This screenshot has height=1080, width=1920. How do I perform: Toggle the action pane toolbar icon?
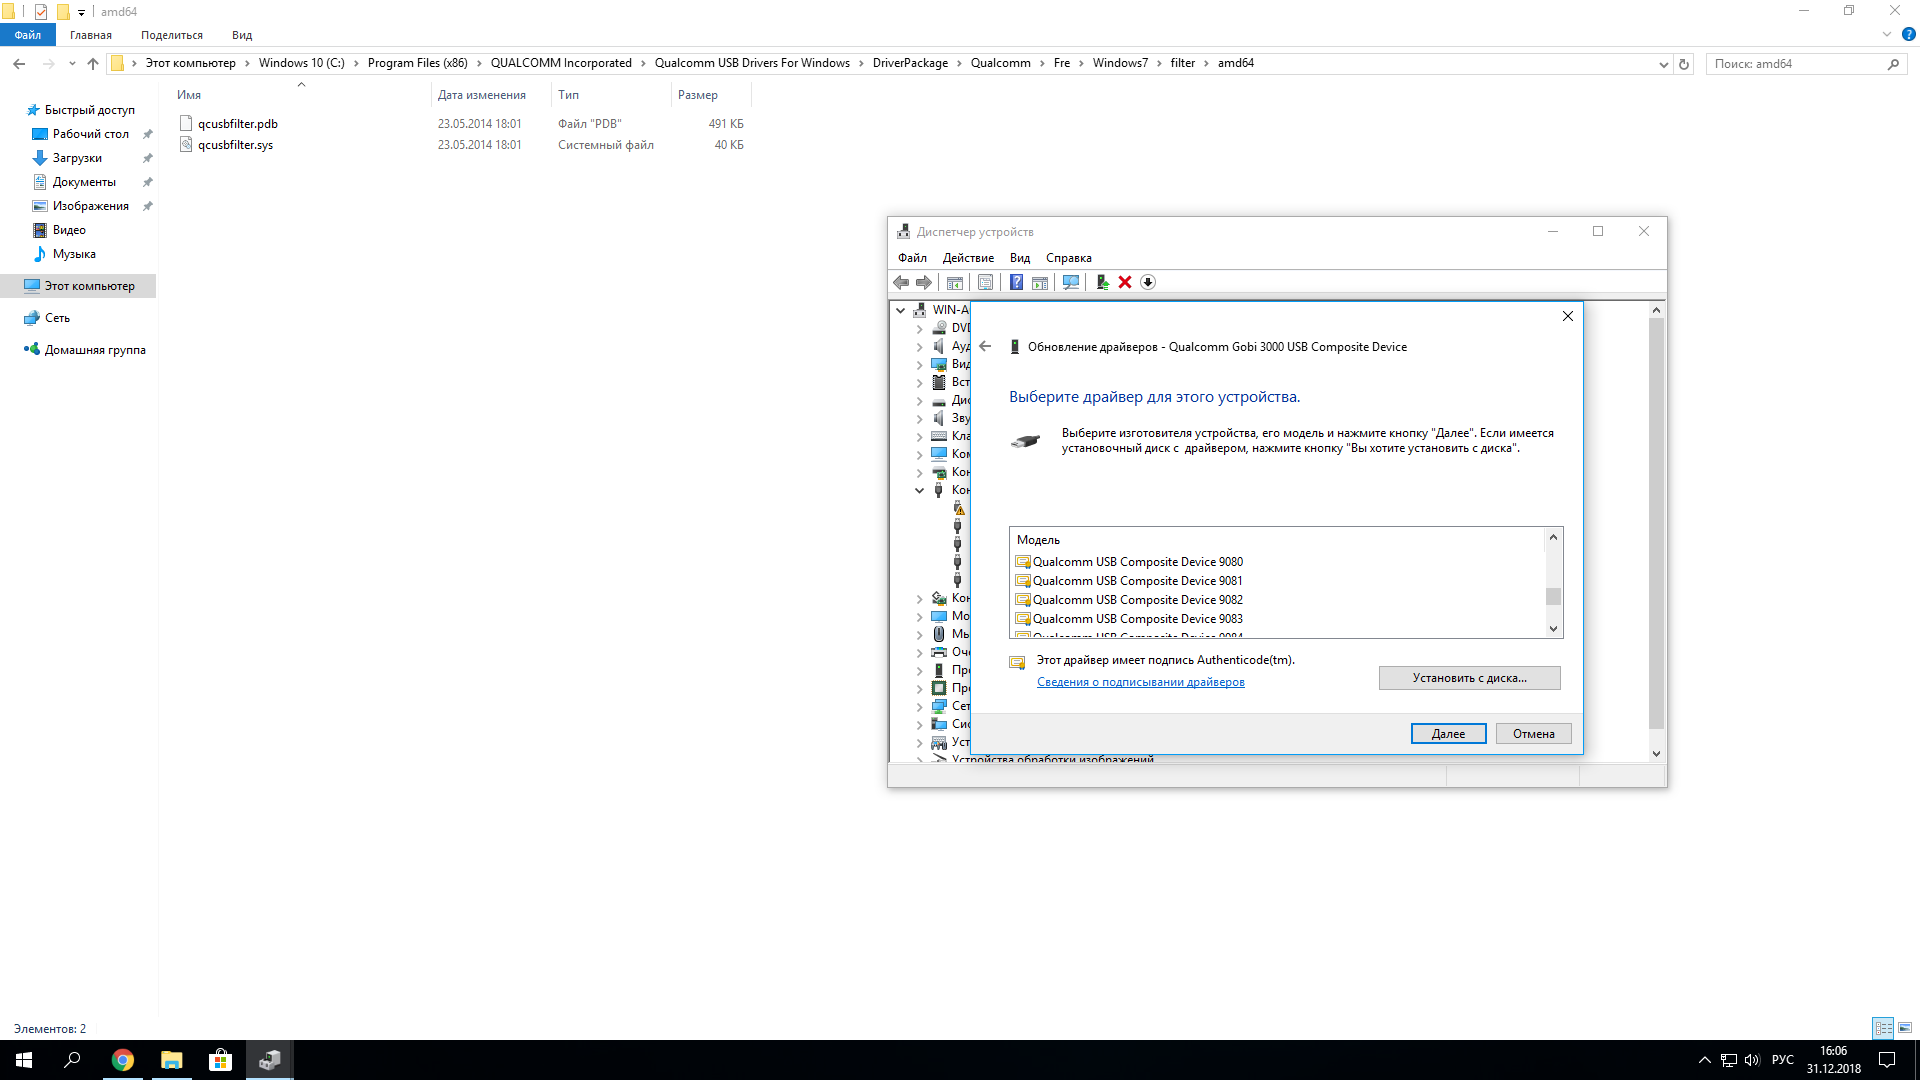point(1040,282)
